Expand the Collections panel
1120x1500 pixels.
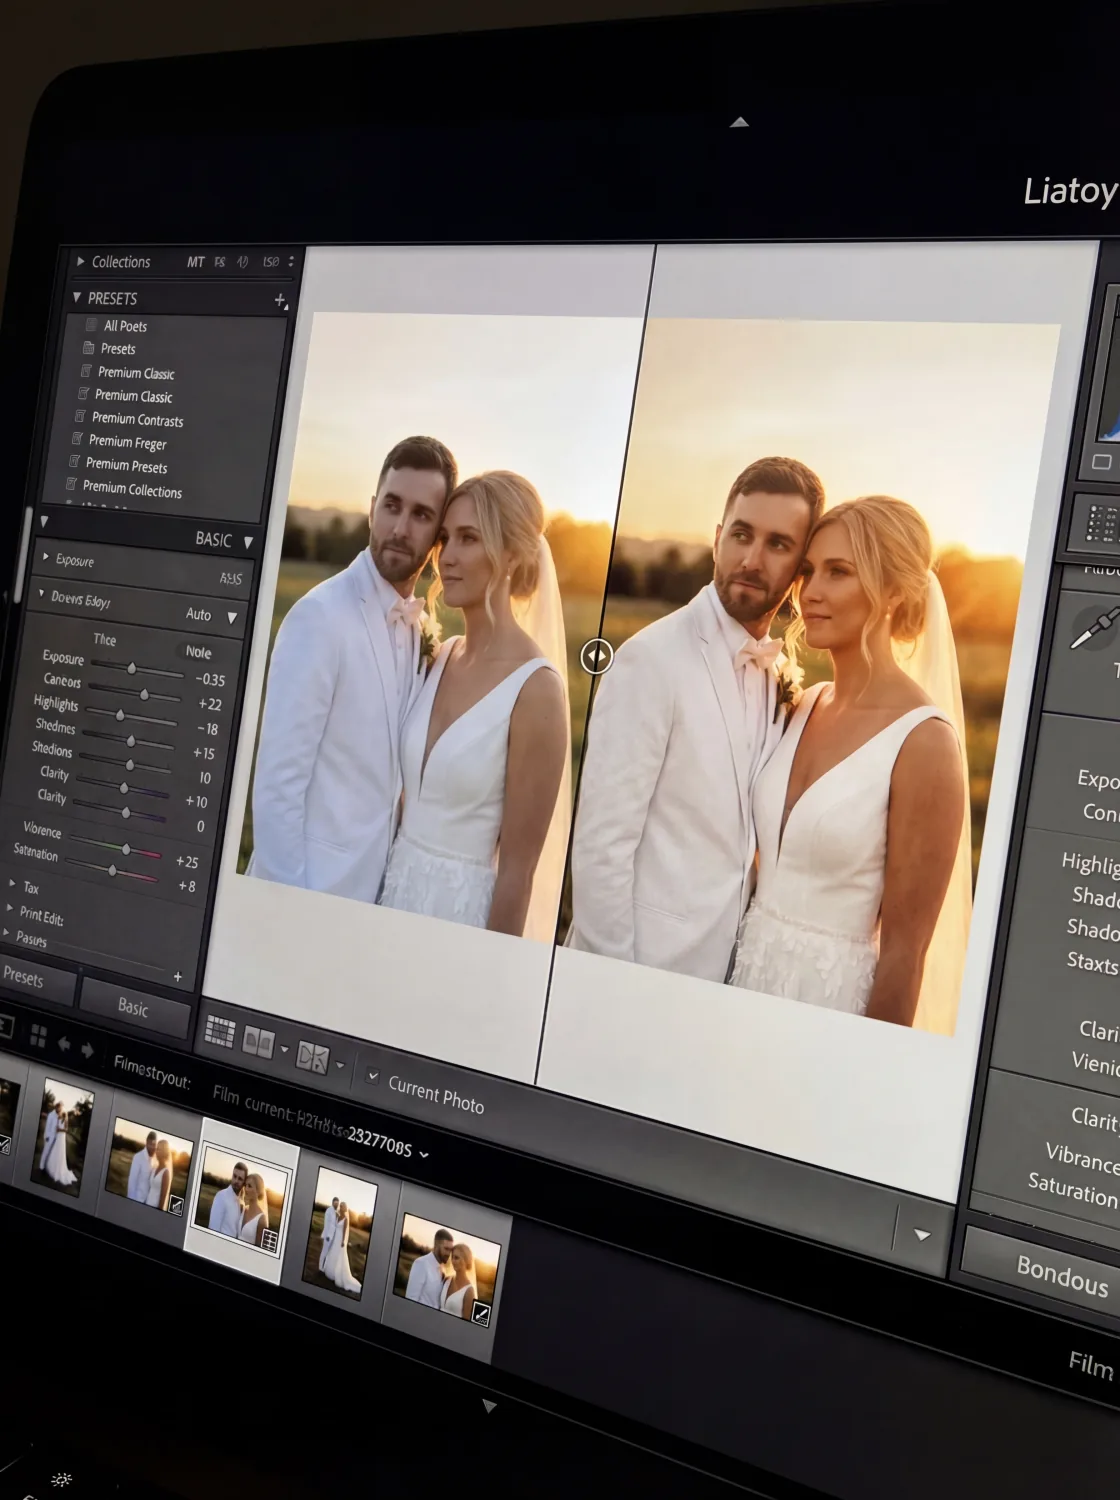tap(80, 261)
